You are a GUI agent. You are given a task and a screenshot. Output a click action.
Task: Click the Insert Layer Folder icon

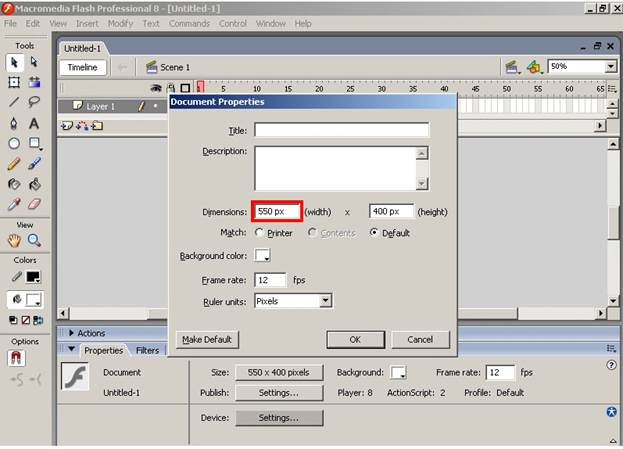click(x=97, y=126)
